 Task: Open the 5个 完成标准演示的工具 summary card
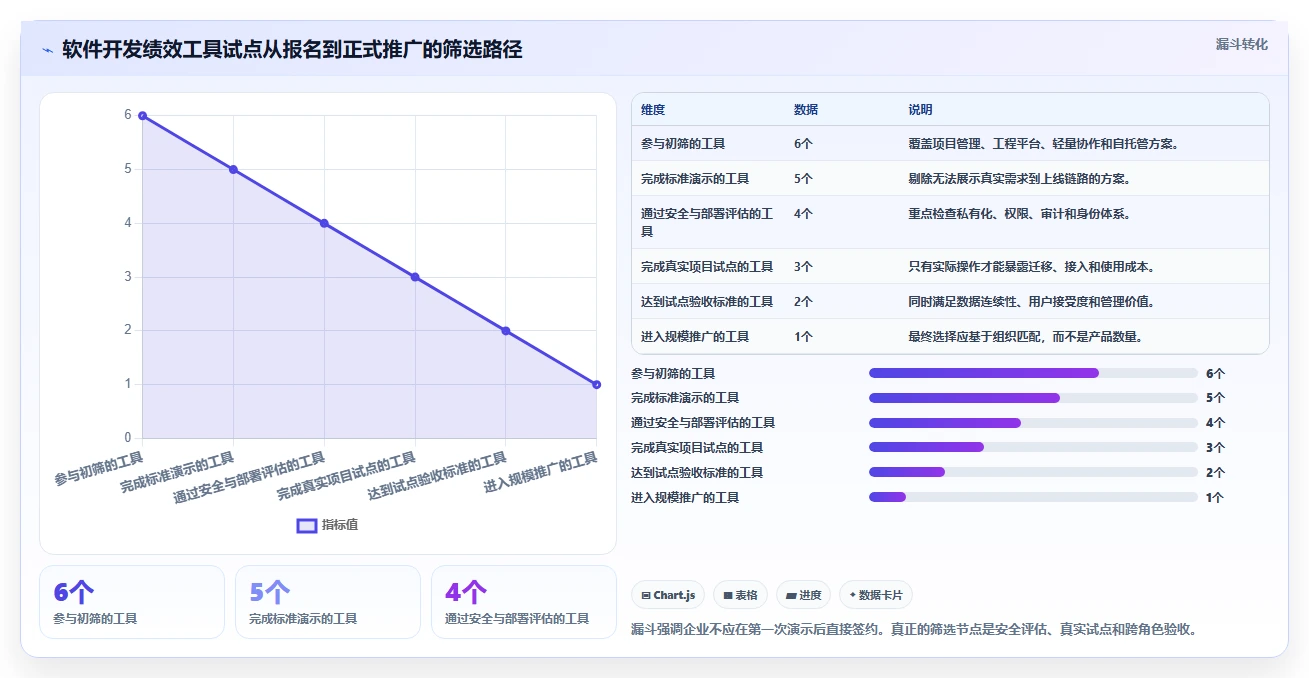click(328, 602)
